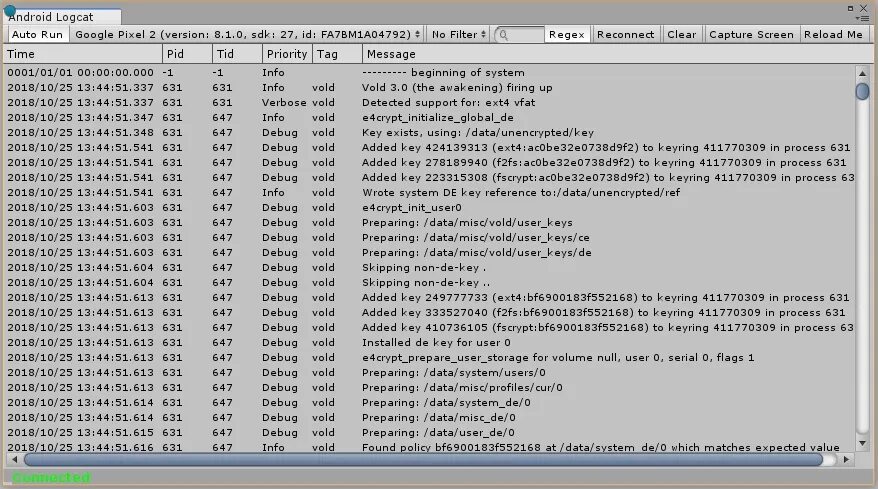Select 'Preparing: /data/misc/vold/user_keys' row
The height and width of the screenshot is (489, 878).
[430, 223]
